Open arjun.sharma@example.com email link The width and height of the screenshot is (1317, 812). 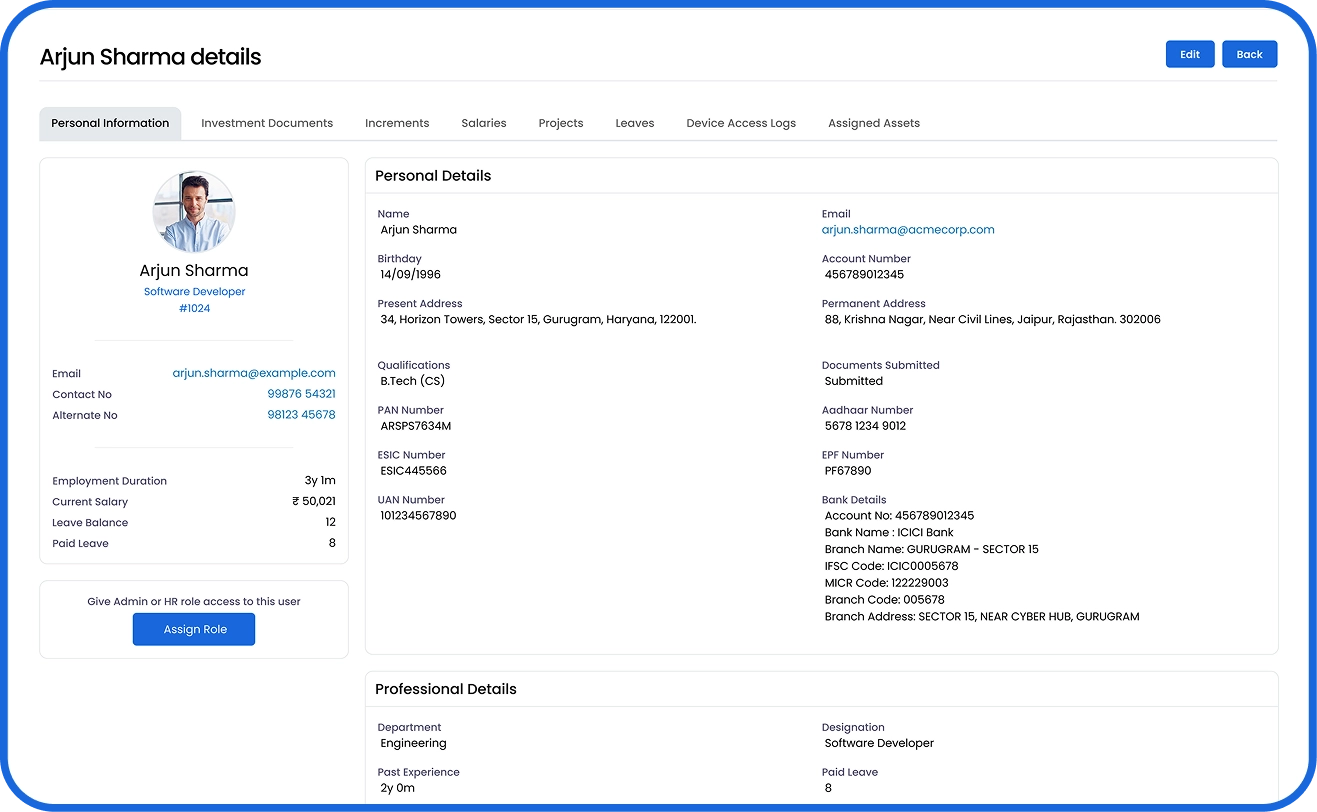click(254, 373)
